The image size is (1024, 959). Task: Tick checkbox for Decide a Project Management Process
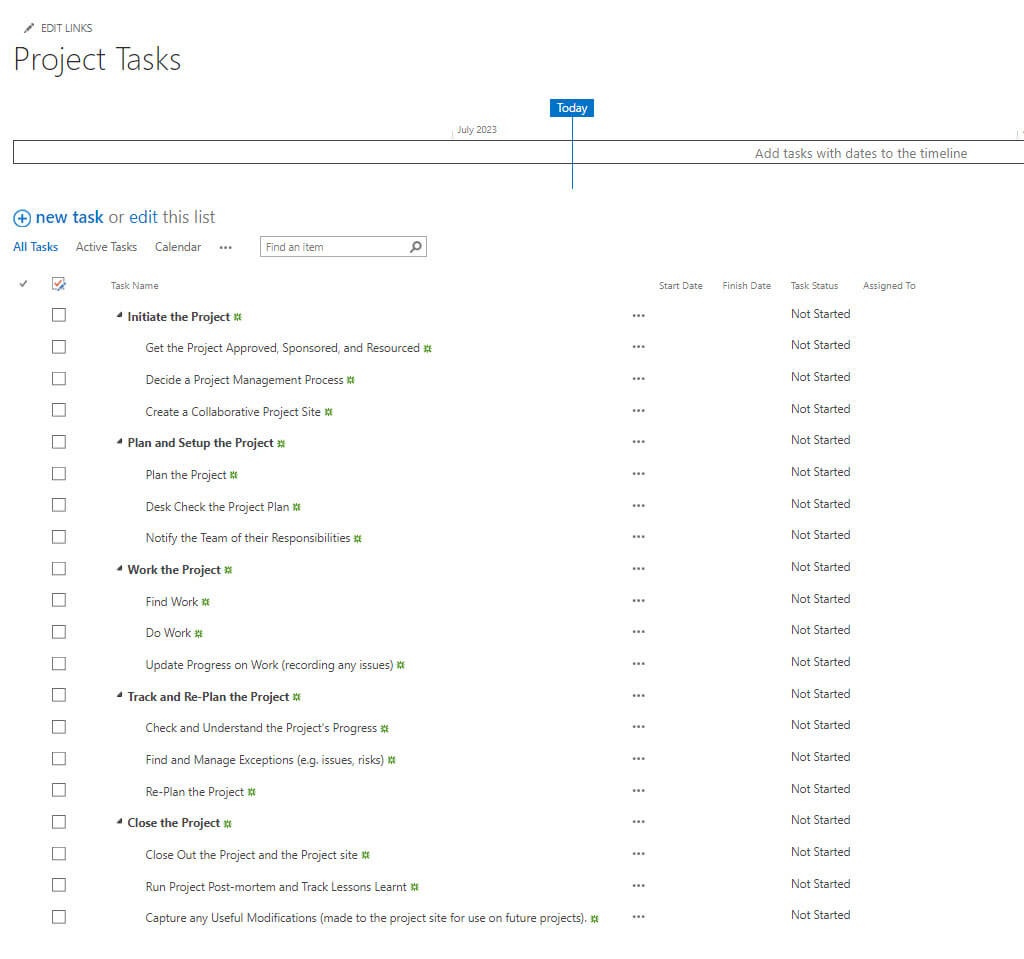coord(59,379)
